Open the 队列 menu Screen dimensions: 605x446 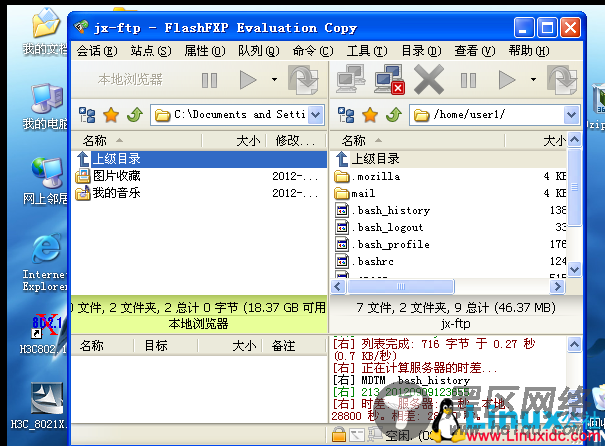tap(259, 51)
